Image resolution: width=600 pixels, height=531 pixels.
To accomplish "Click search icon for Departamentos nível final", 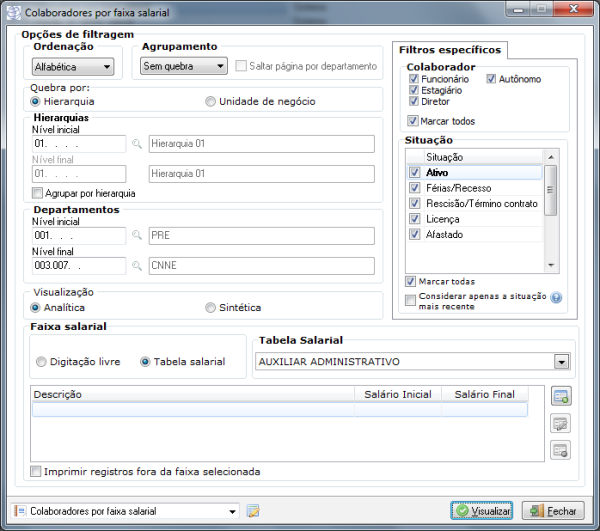I will point(137,267).
